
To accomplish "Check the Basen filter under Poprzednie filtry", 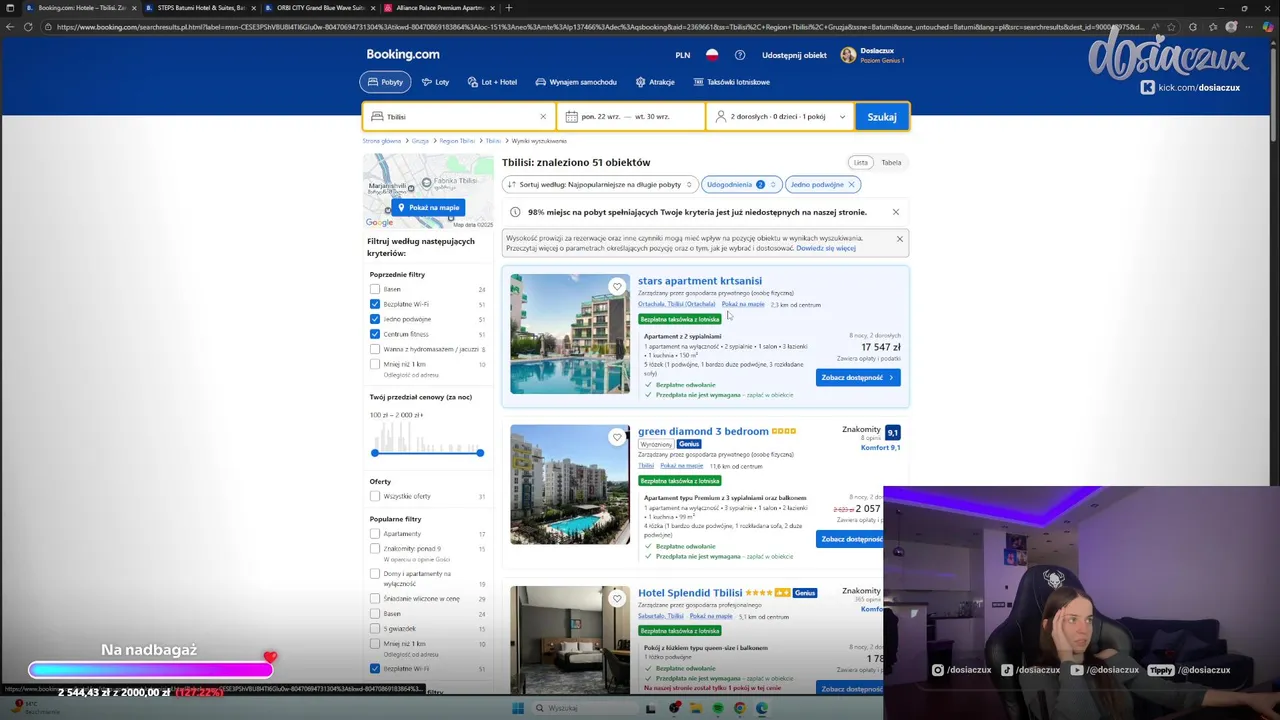I will [375, 289].
